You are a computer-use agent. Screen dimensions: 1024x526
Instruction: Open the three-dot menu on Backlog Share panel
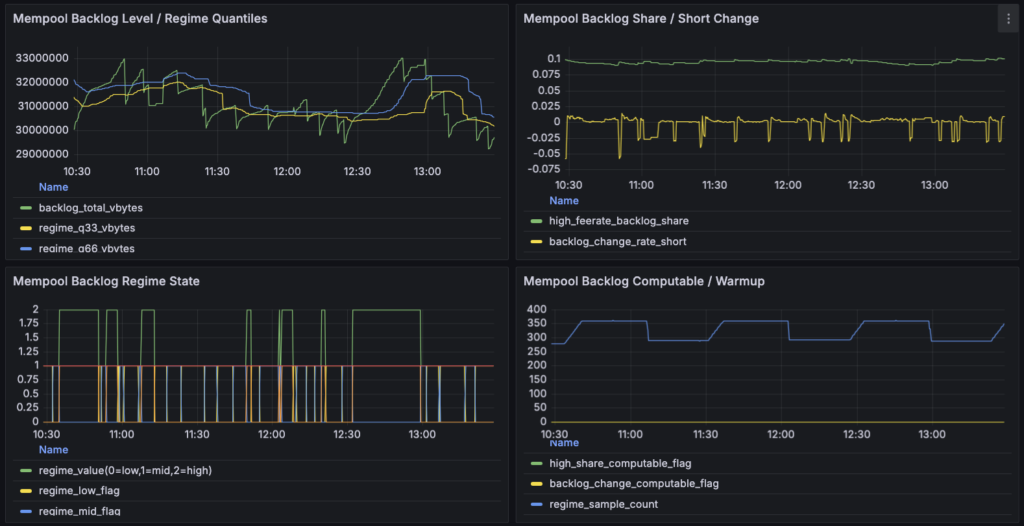tap(1007, 18)
